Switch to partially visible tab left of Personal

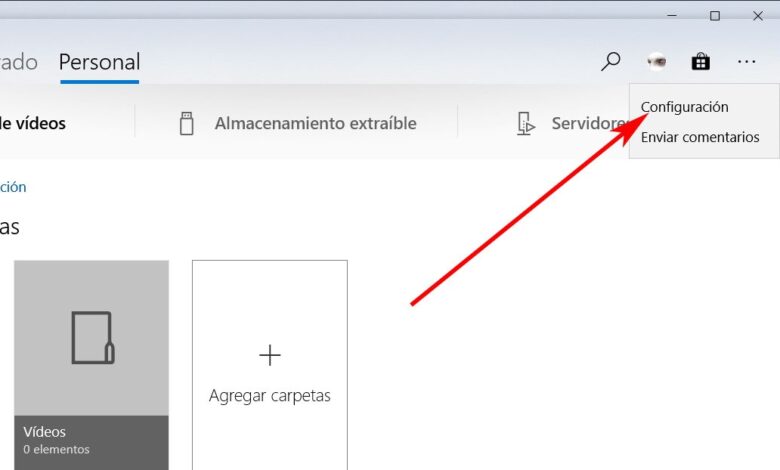click(19, 63)
